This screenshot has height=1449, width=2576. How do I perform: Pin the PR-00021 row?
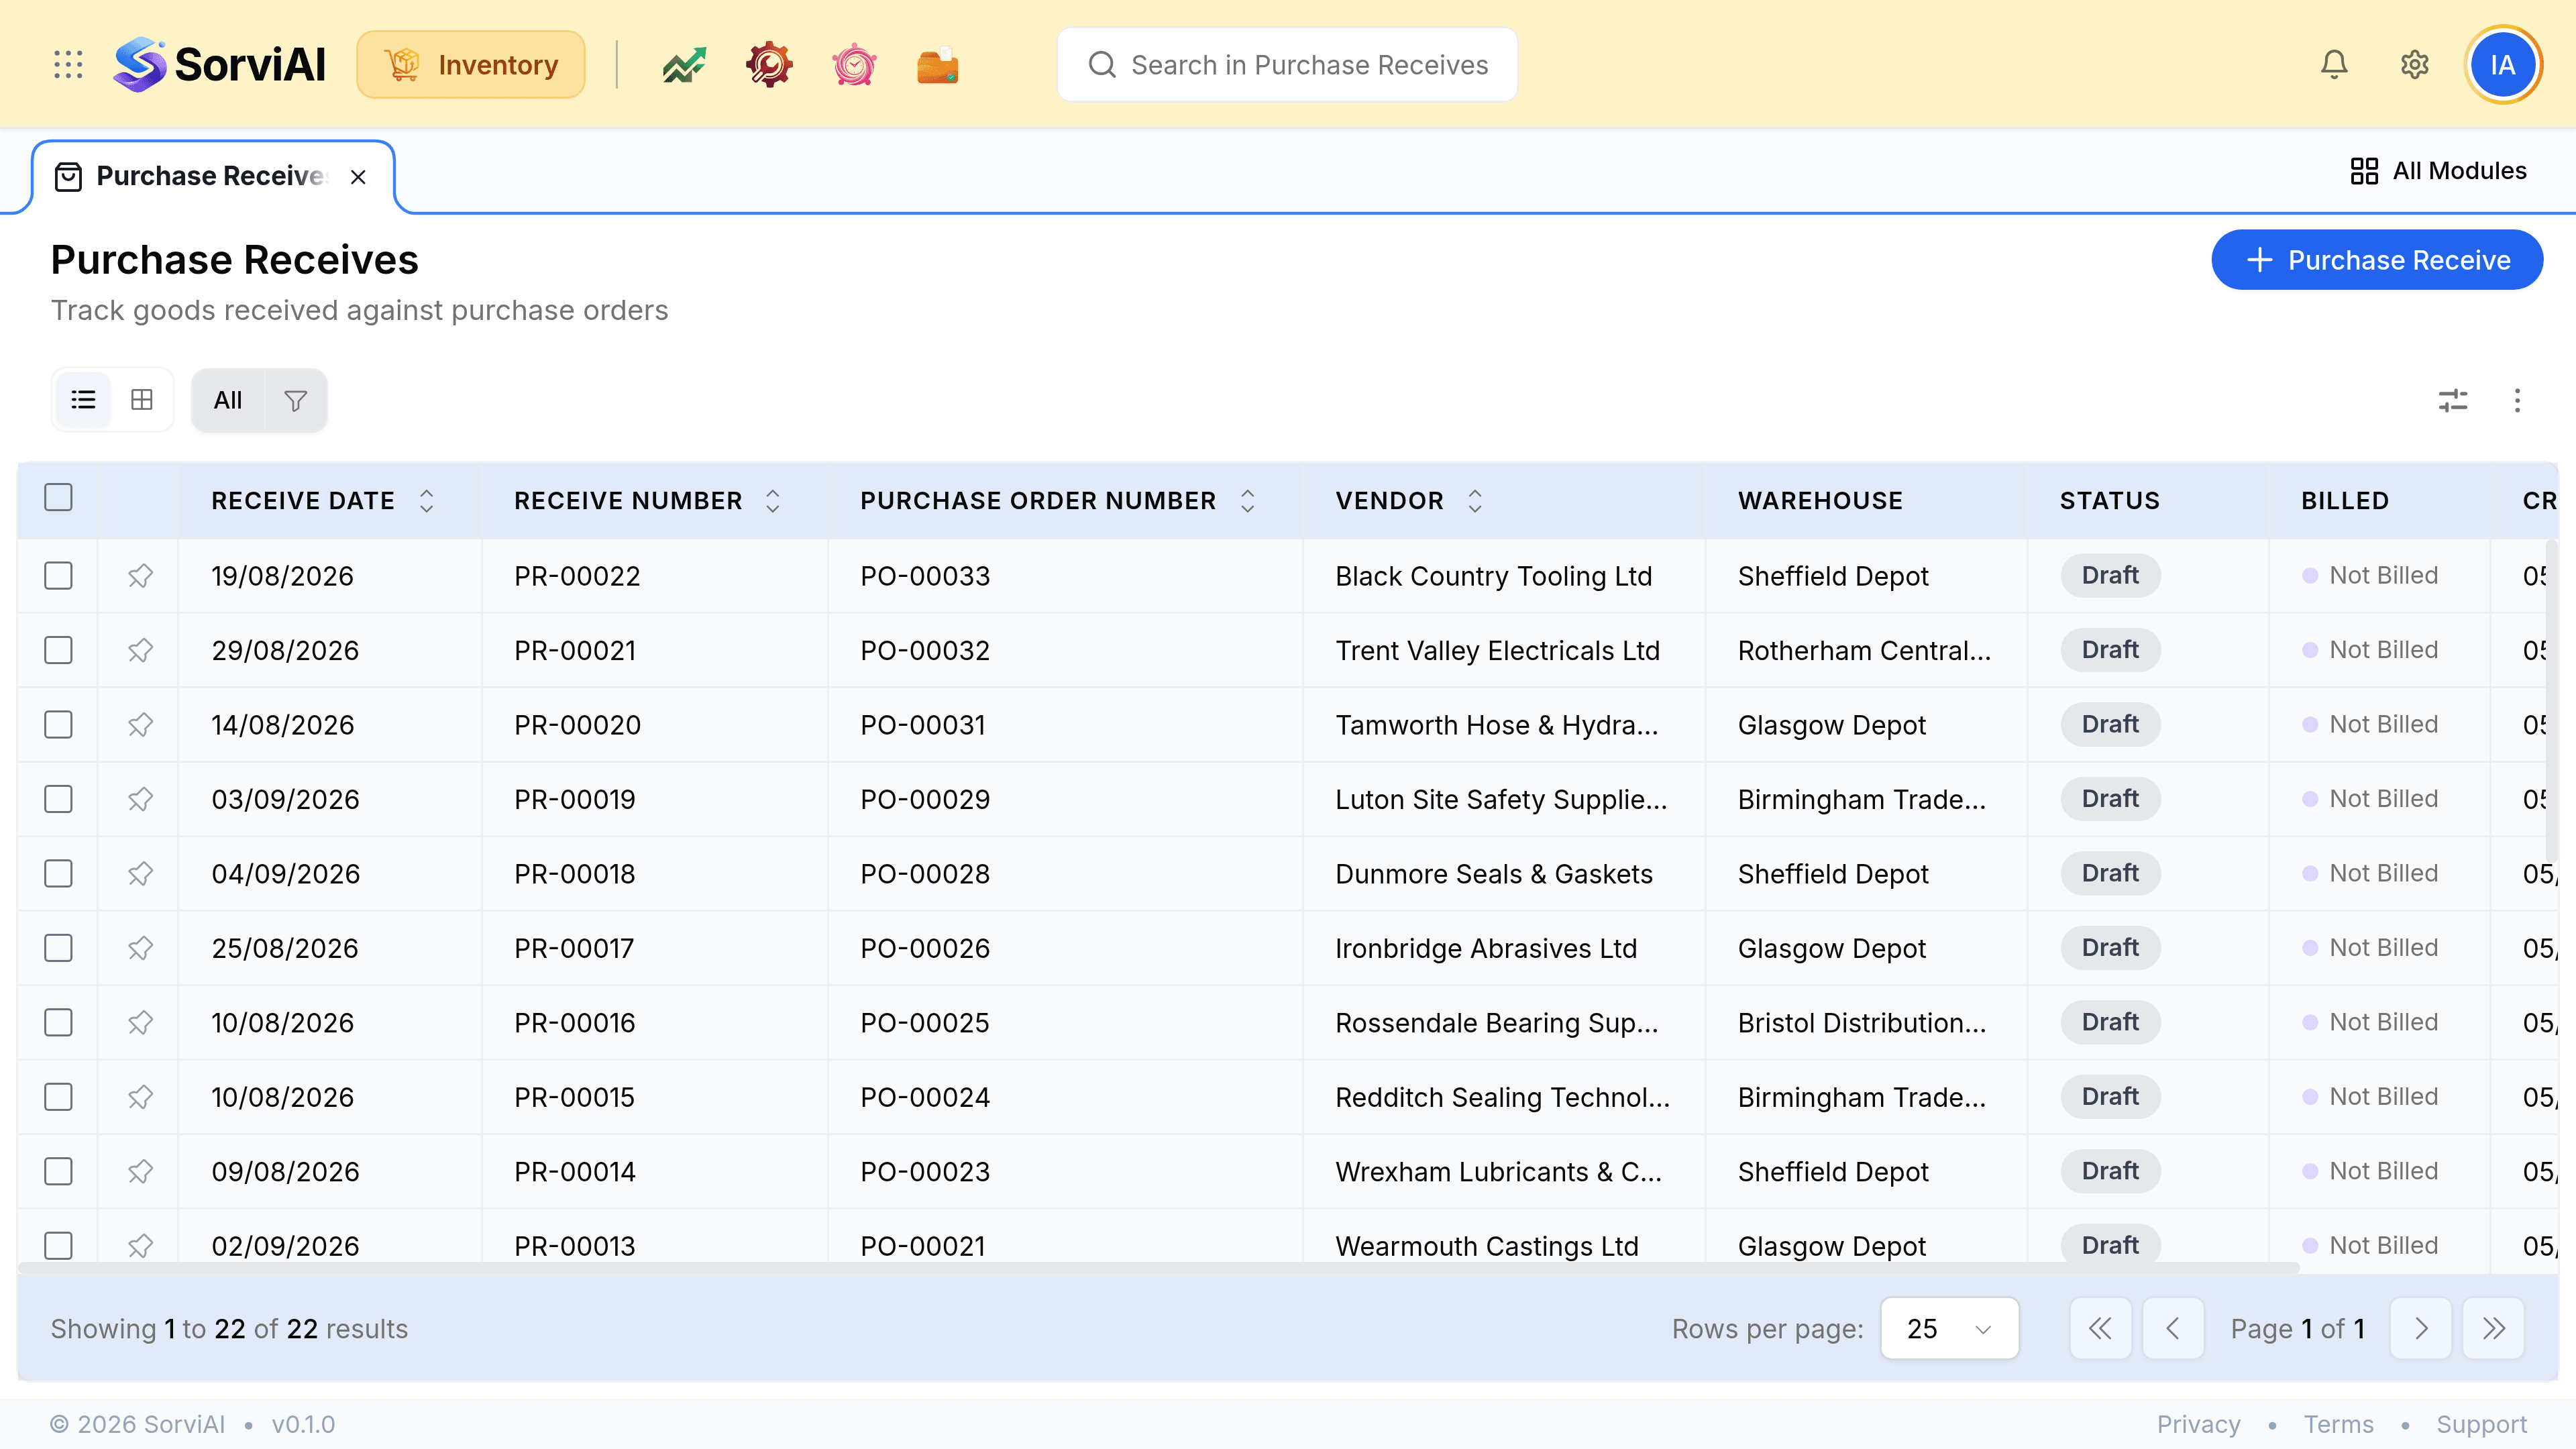click(x=140, y=650)
